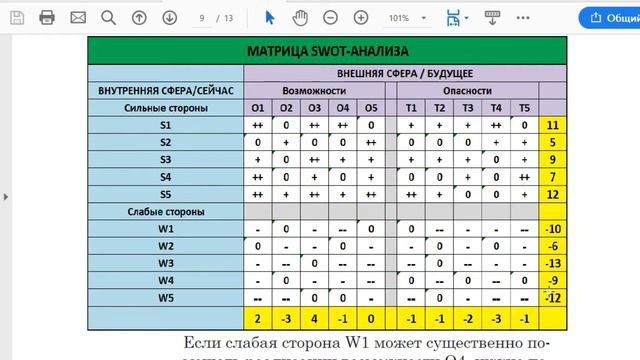
Task: Click the S4/T5 cell with ++
Action: [x=524, y=177]
